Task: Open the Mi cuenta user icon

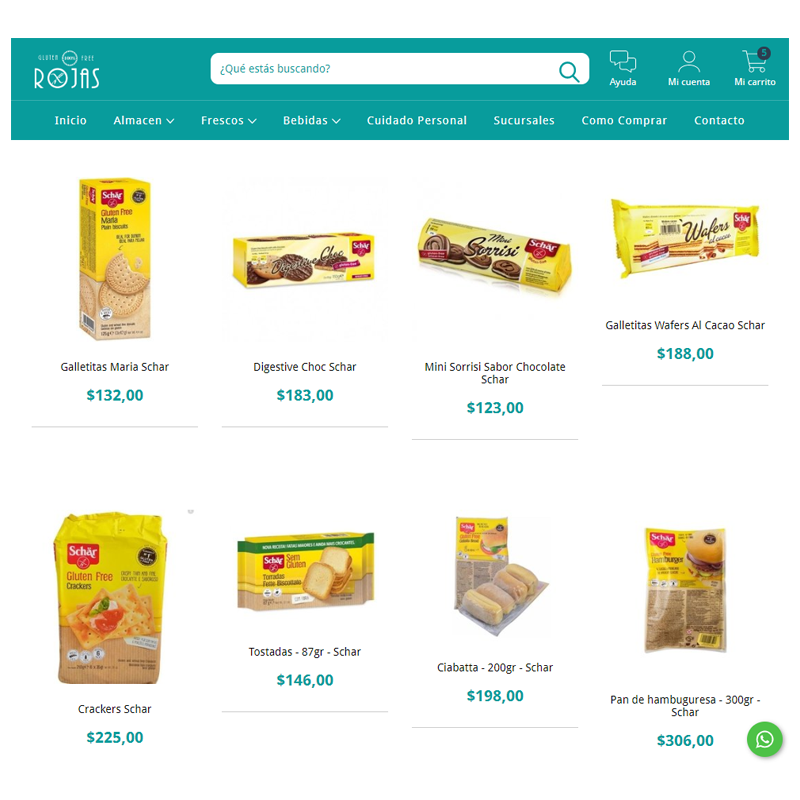Action: click(689, 61)
